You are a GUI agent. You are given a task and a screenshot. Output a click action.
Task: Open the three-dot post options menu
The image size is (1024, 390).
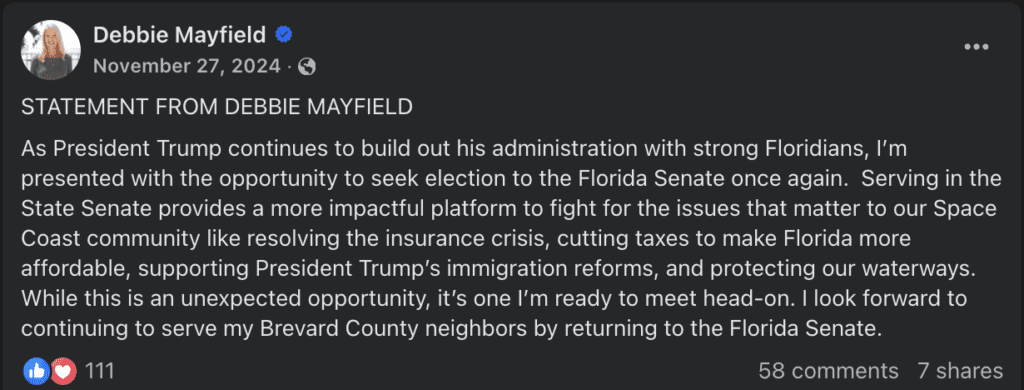point(976,47)
